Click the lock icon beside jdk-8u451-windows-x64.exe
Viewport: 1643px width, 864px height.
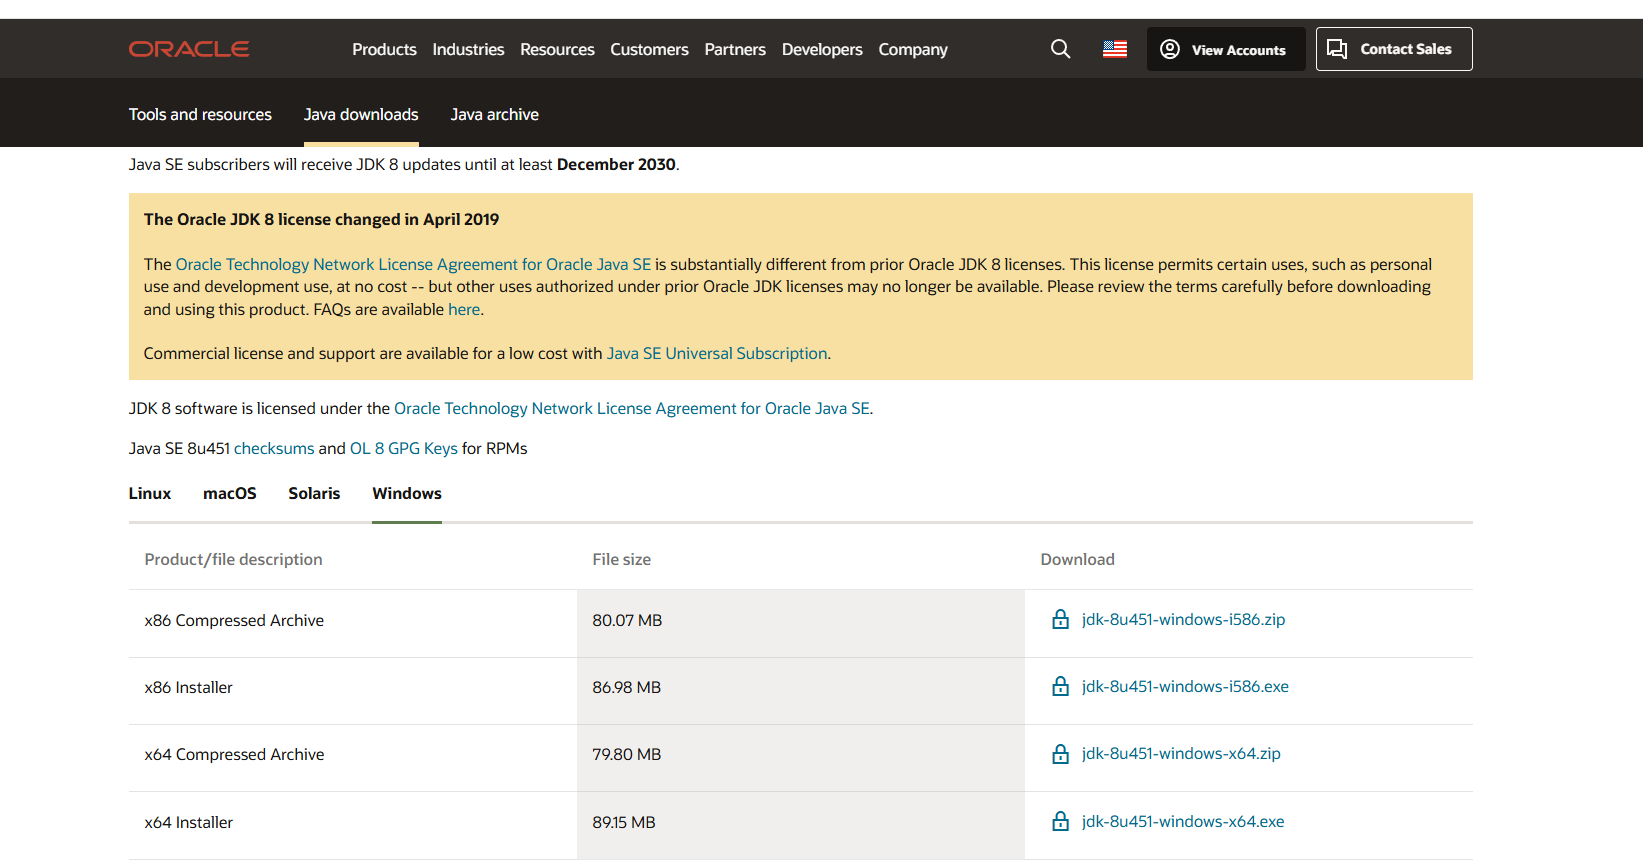tap(1061, 822)
